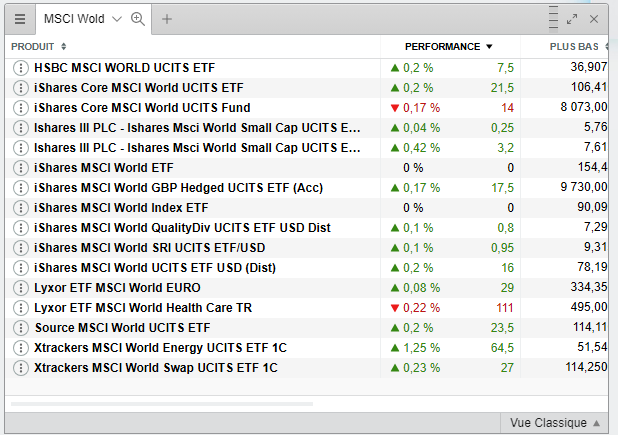Click the 114,250 plus bas value

pyautogui.click(x=586, y=367)
